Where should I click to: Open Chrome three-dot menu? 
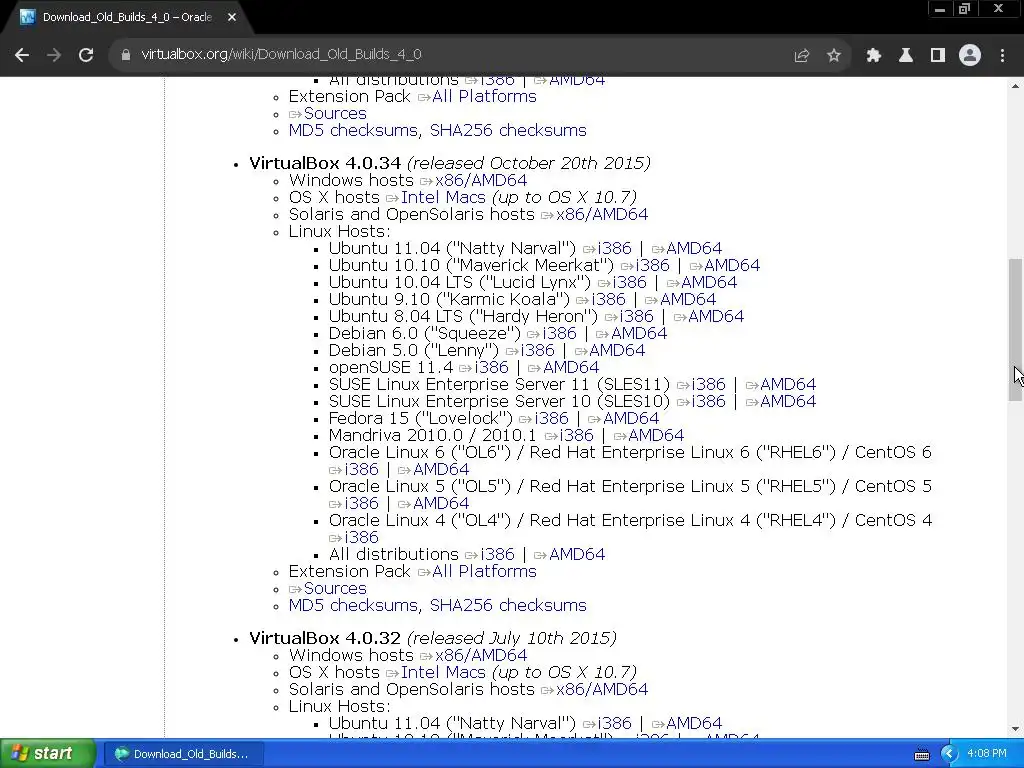pyautogui.click(x=1002, y=56)
